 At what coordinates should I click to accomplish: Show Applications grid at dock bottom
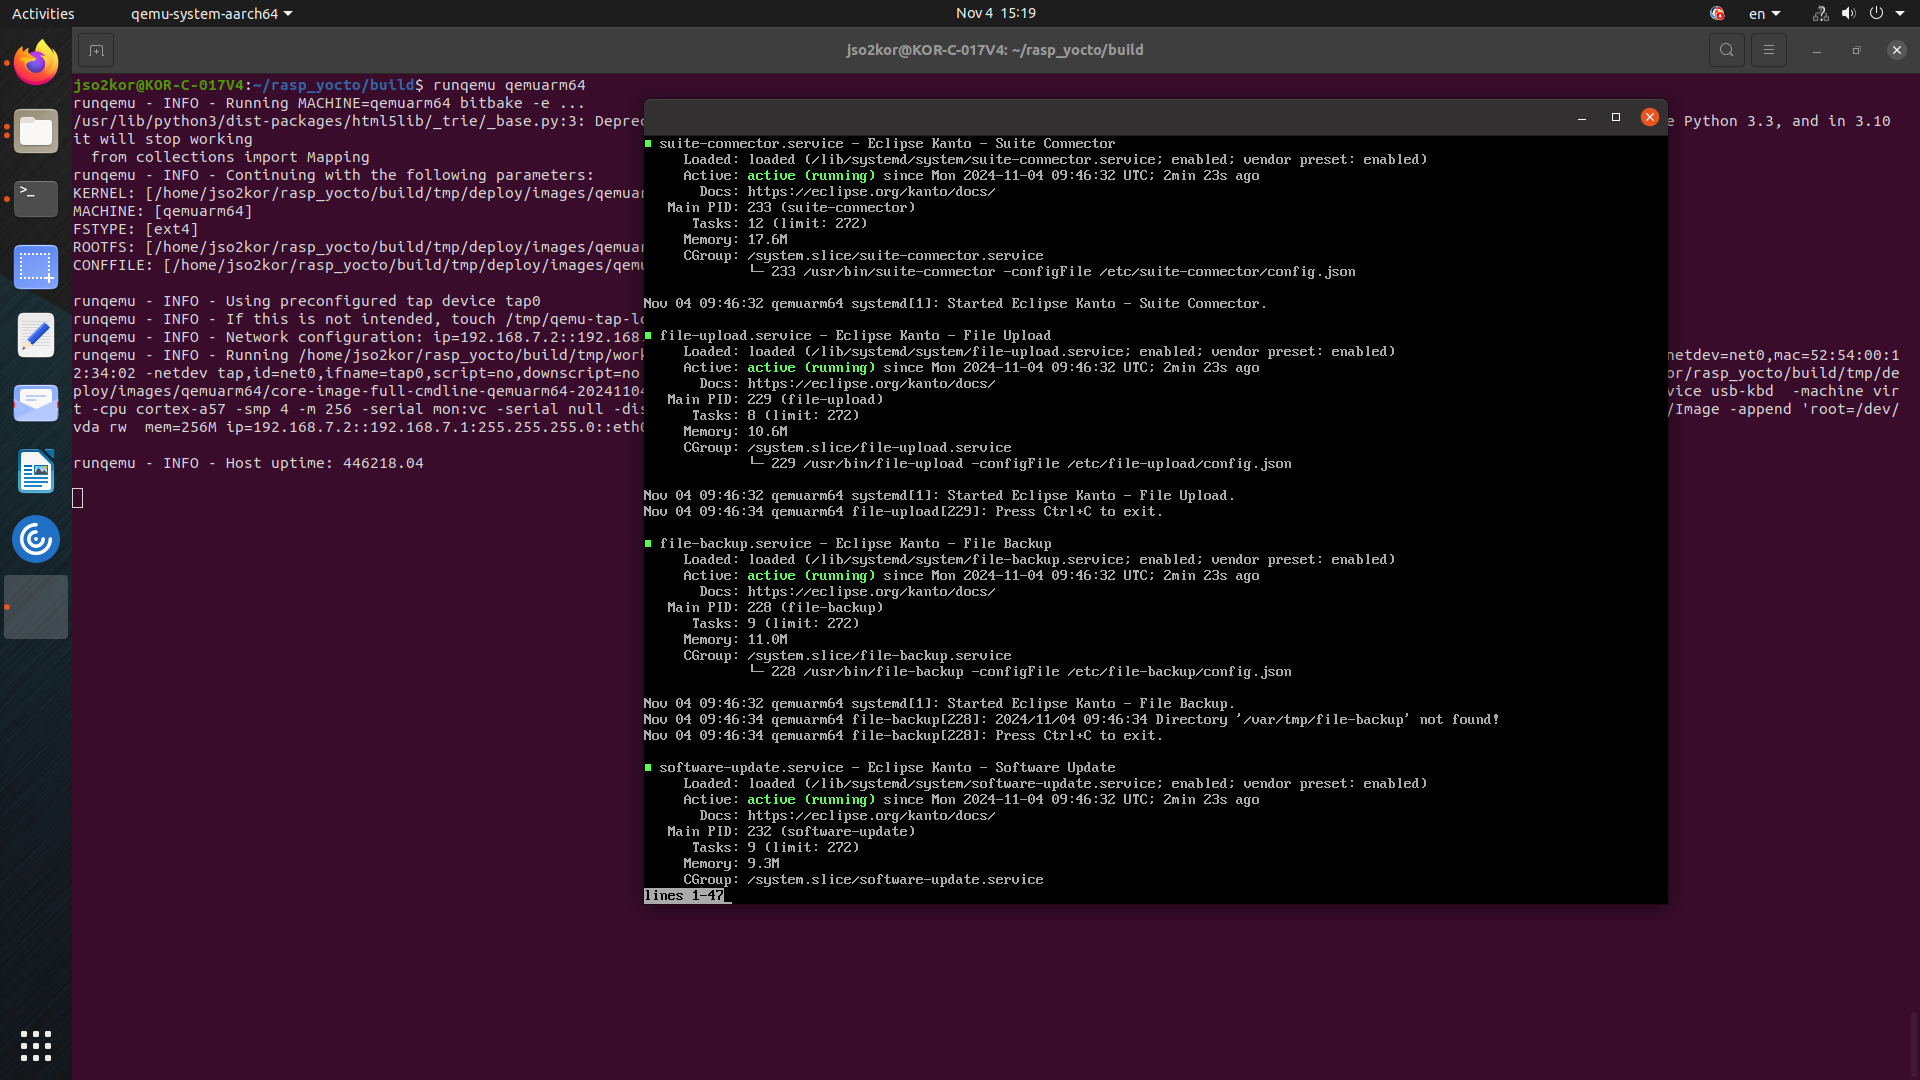[x=36, y=1046]
